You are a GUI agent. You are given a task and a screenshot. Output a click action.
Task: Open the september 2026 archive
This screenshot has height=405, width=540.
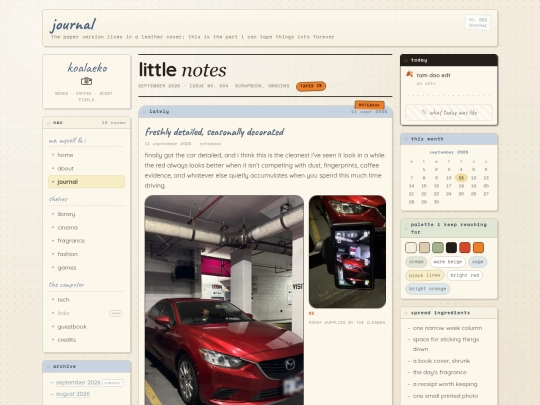tap(78, 383)
